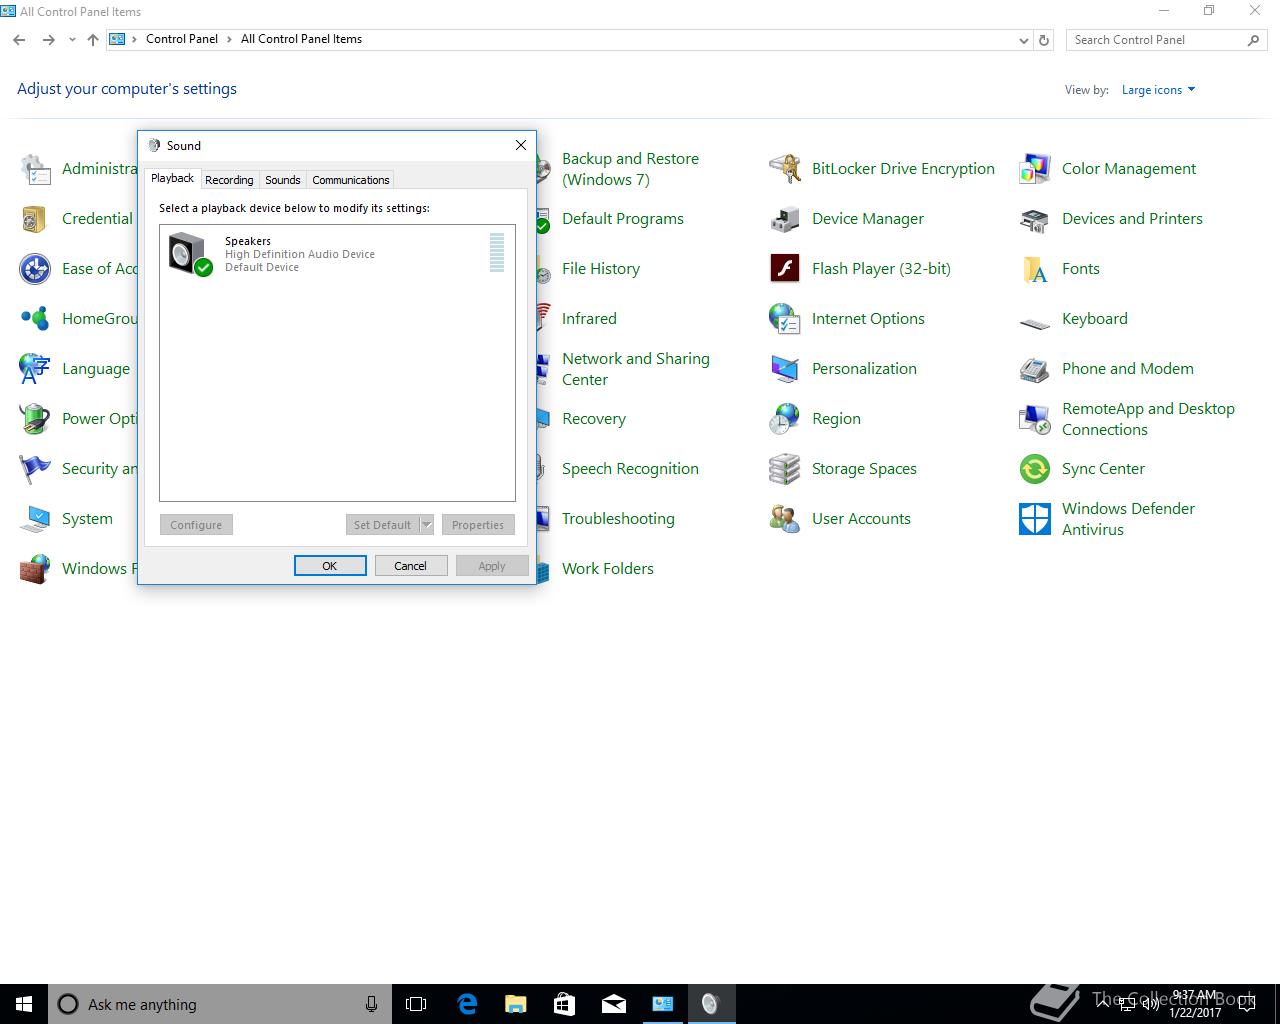Open the Windows Start menu

point(24,1004)
